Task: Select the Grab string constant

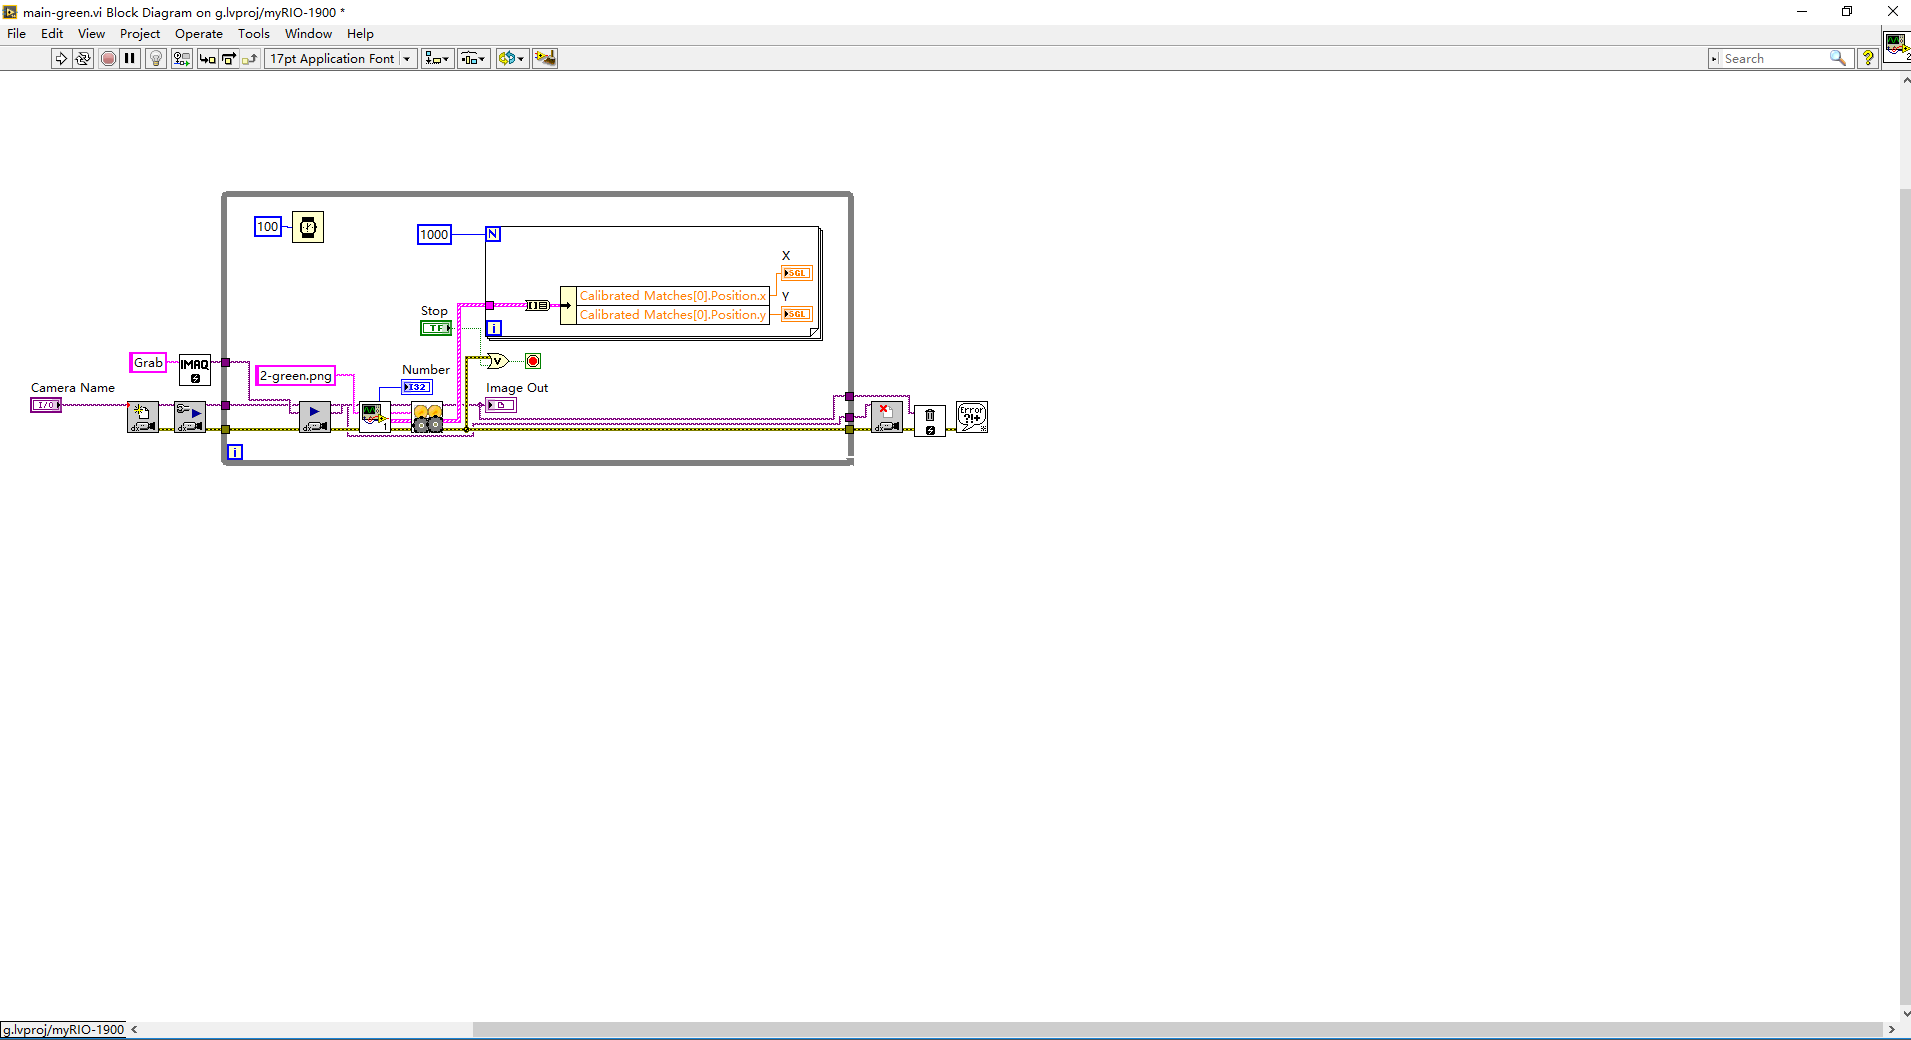Action: point(148,363)
